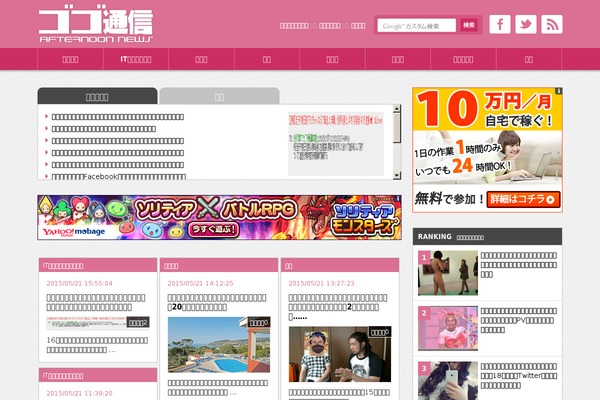Open the IT category header above the 11:39:20 article
Screen dimensions: 600x400
[98, 376]
